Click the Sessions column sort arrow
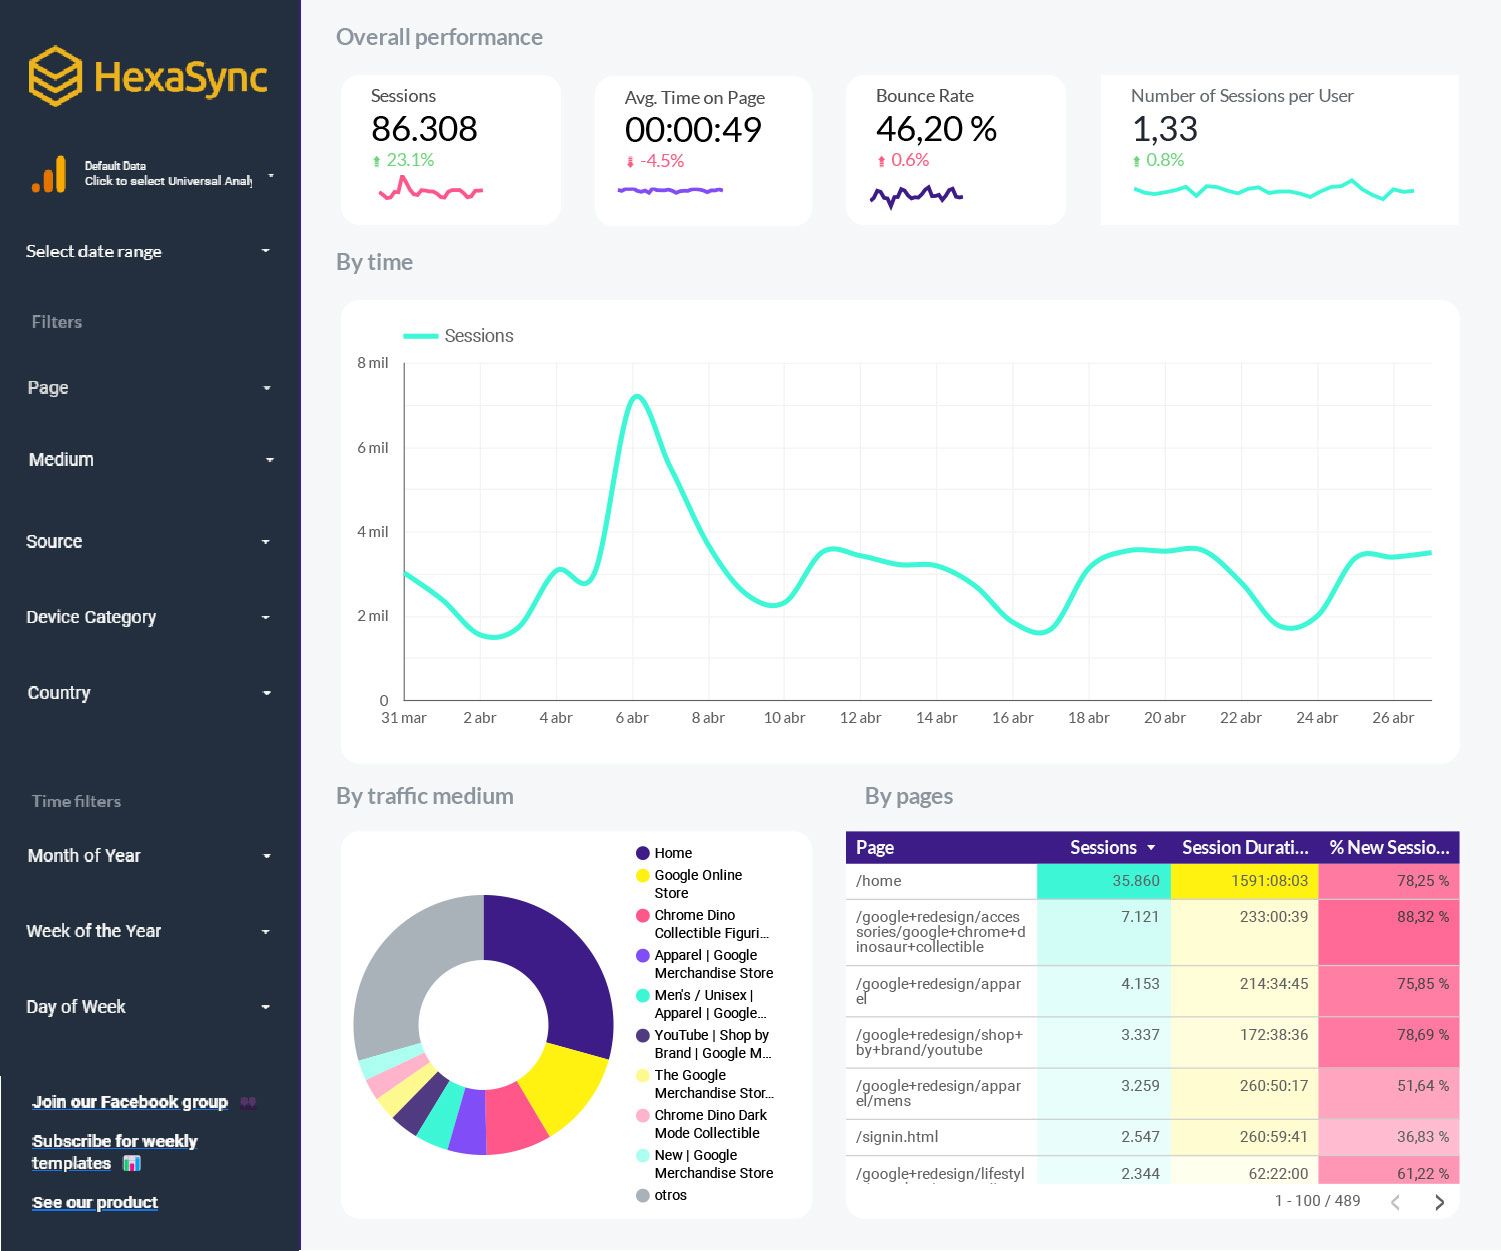 pos(1151,848)
